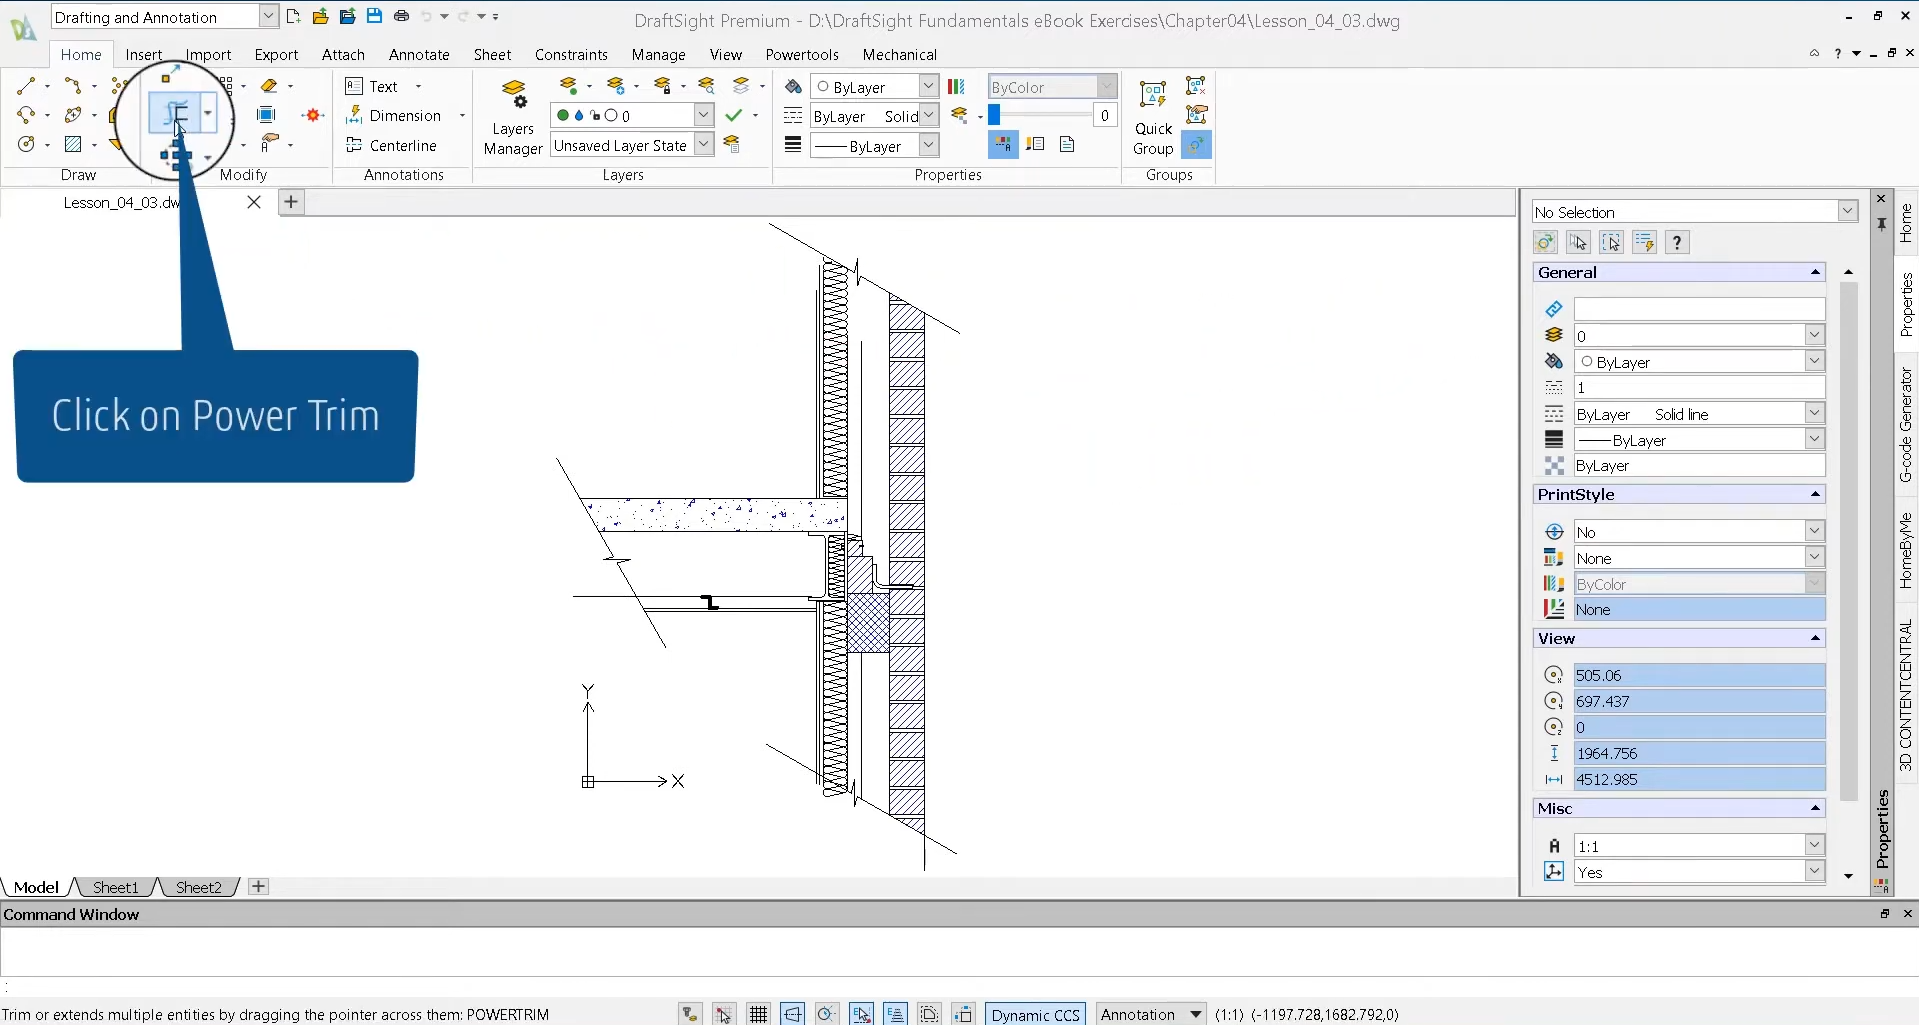Image resolution: width=1919 pixels, height=1025 pixels.
Task: Open the Annotate ribbon tab
Action: pyautogui.click(x=418, y=55)
